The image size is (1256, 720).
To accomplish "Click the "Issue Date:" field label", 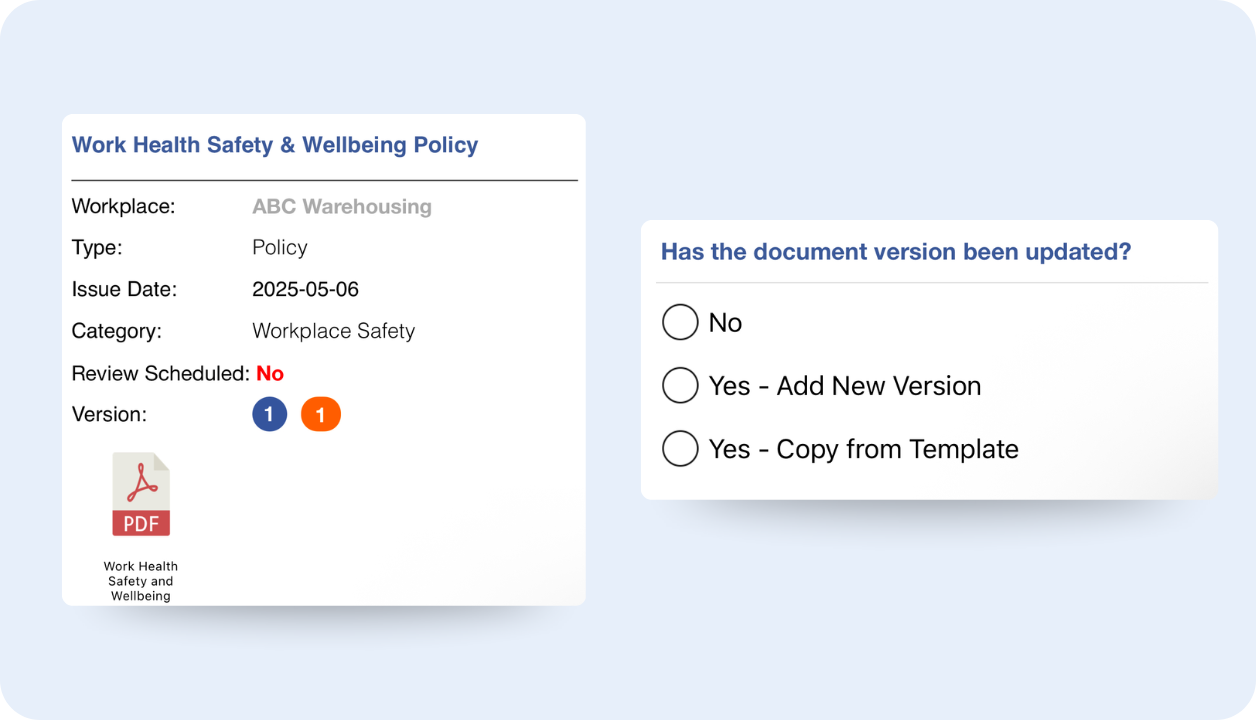I will coord(124,290).
